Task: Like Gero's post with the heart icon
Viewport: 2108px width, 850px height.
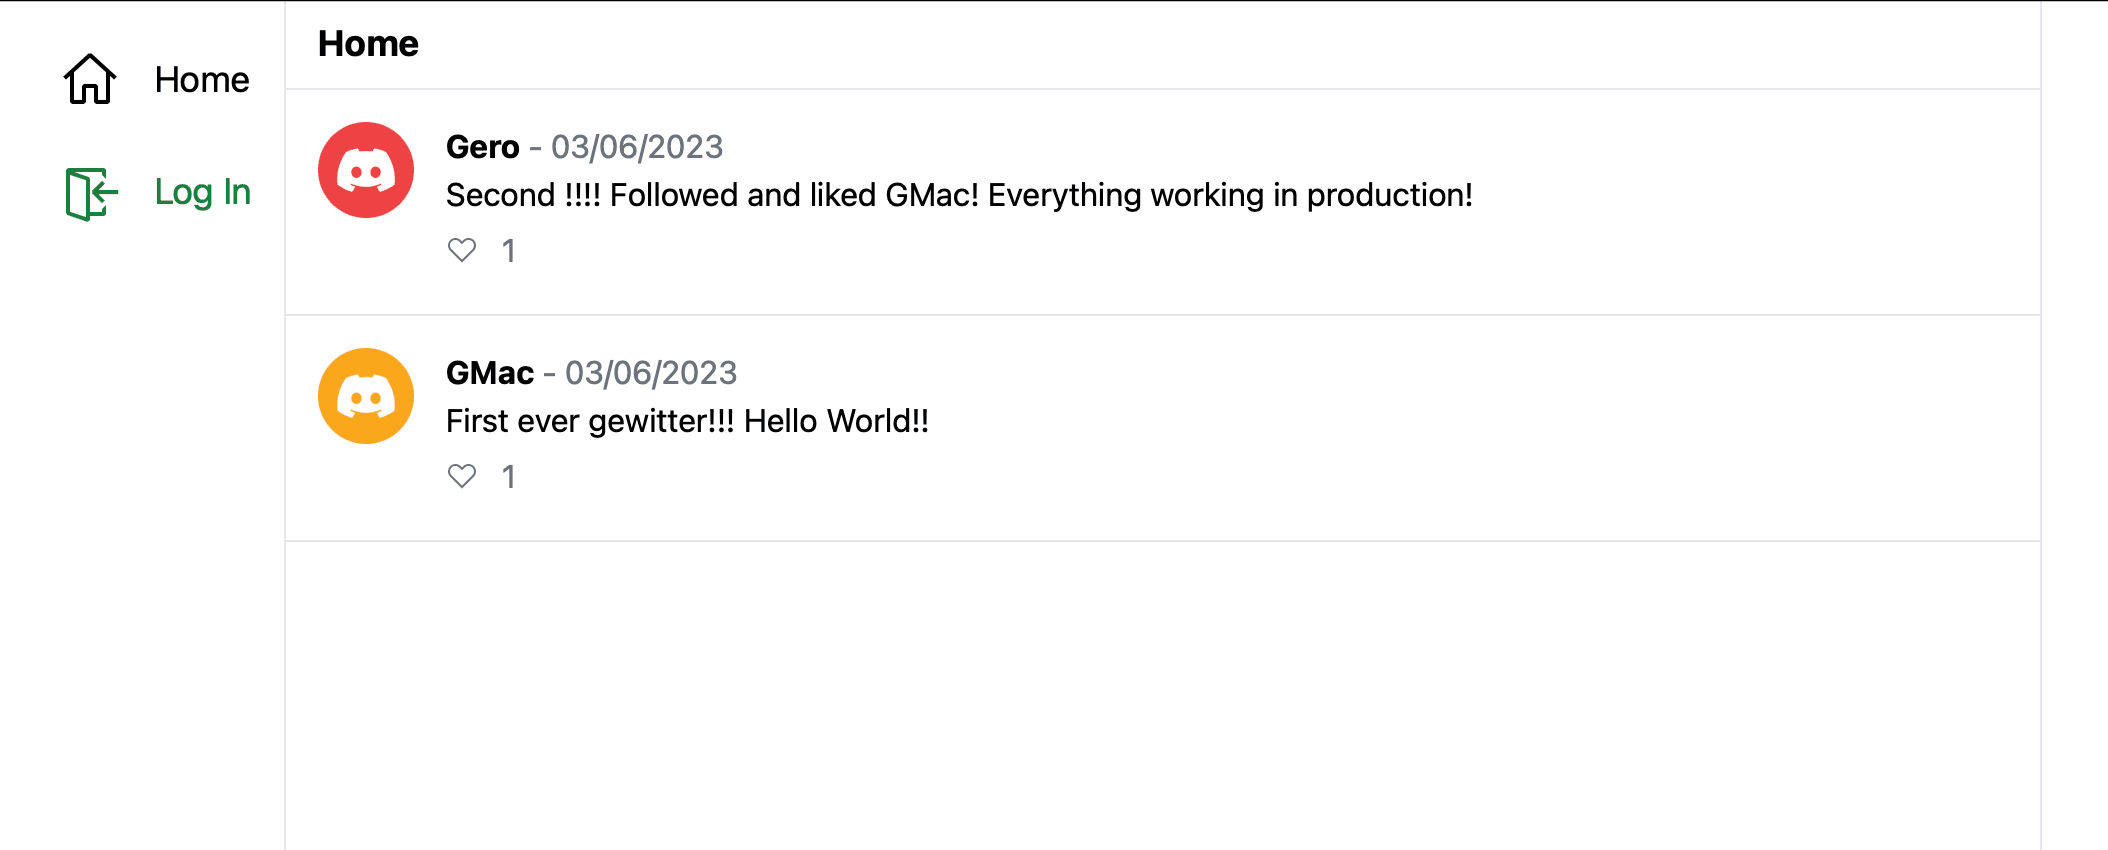Action: 462,250
